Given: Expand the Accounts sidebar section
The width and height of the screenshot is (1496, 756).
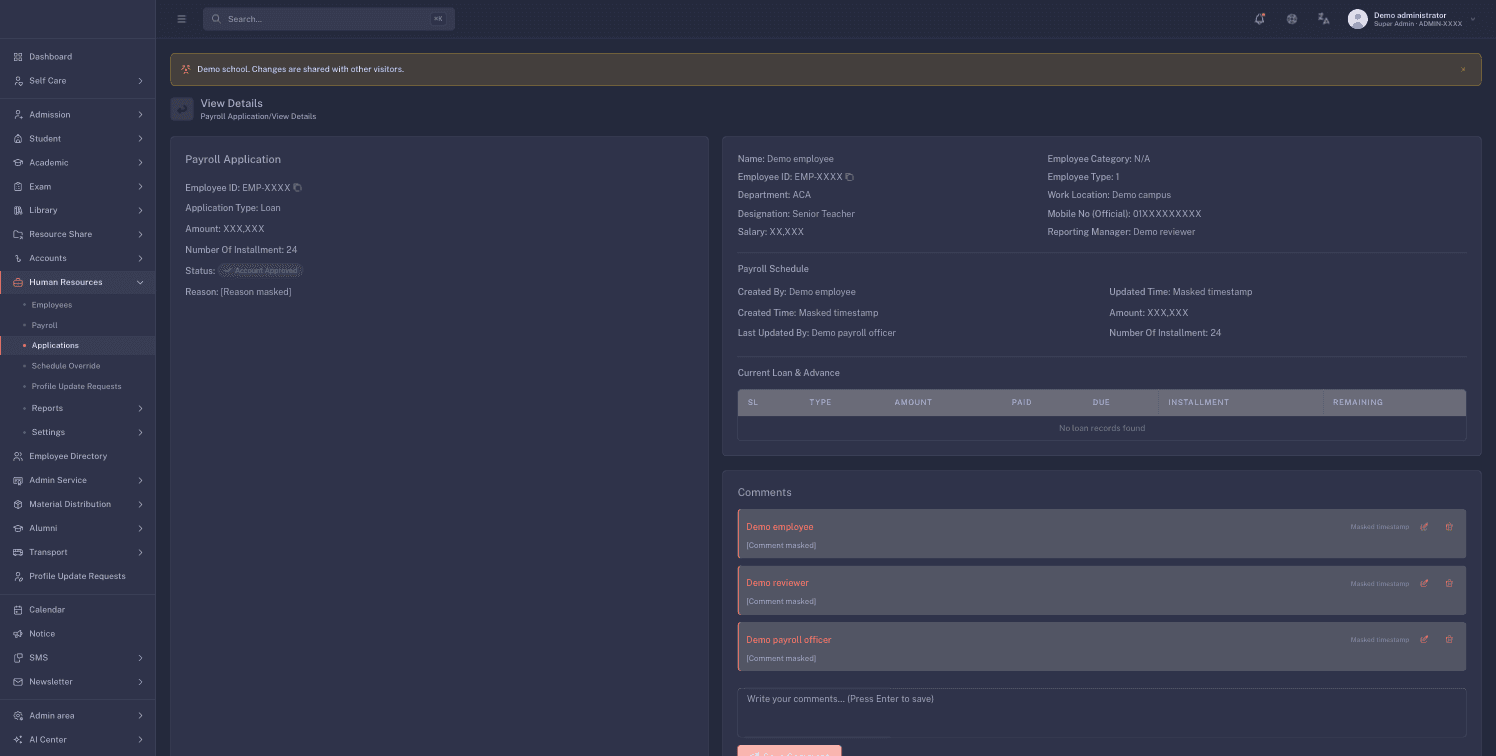Looking at the screenshot, I should [77, 259].
